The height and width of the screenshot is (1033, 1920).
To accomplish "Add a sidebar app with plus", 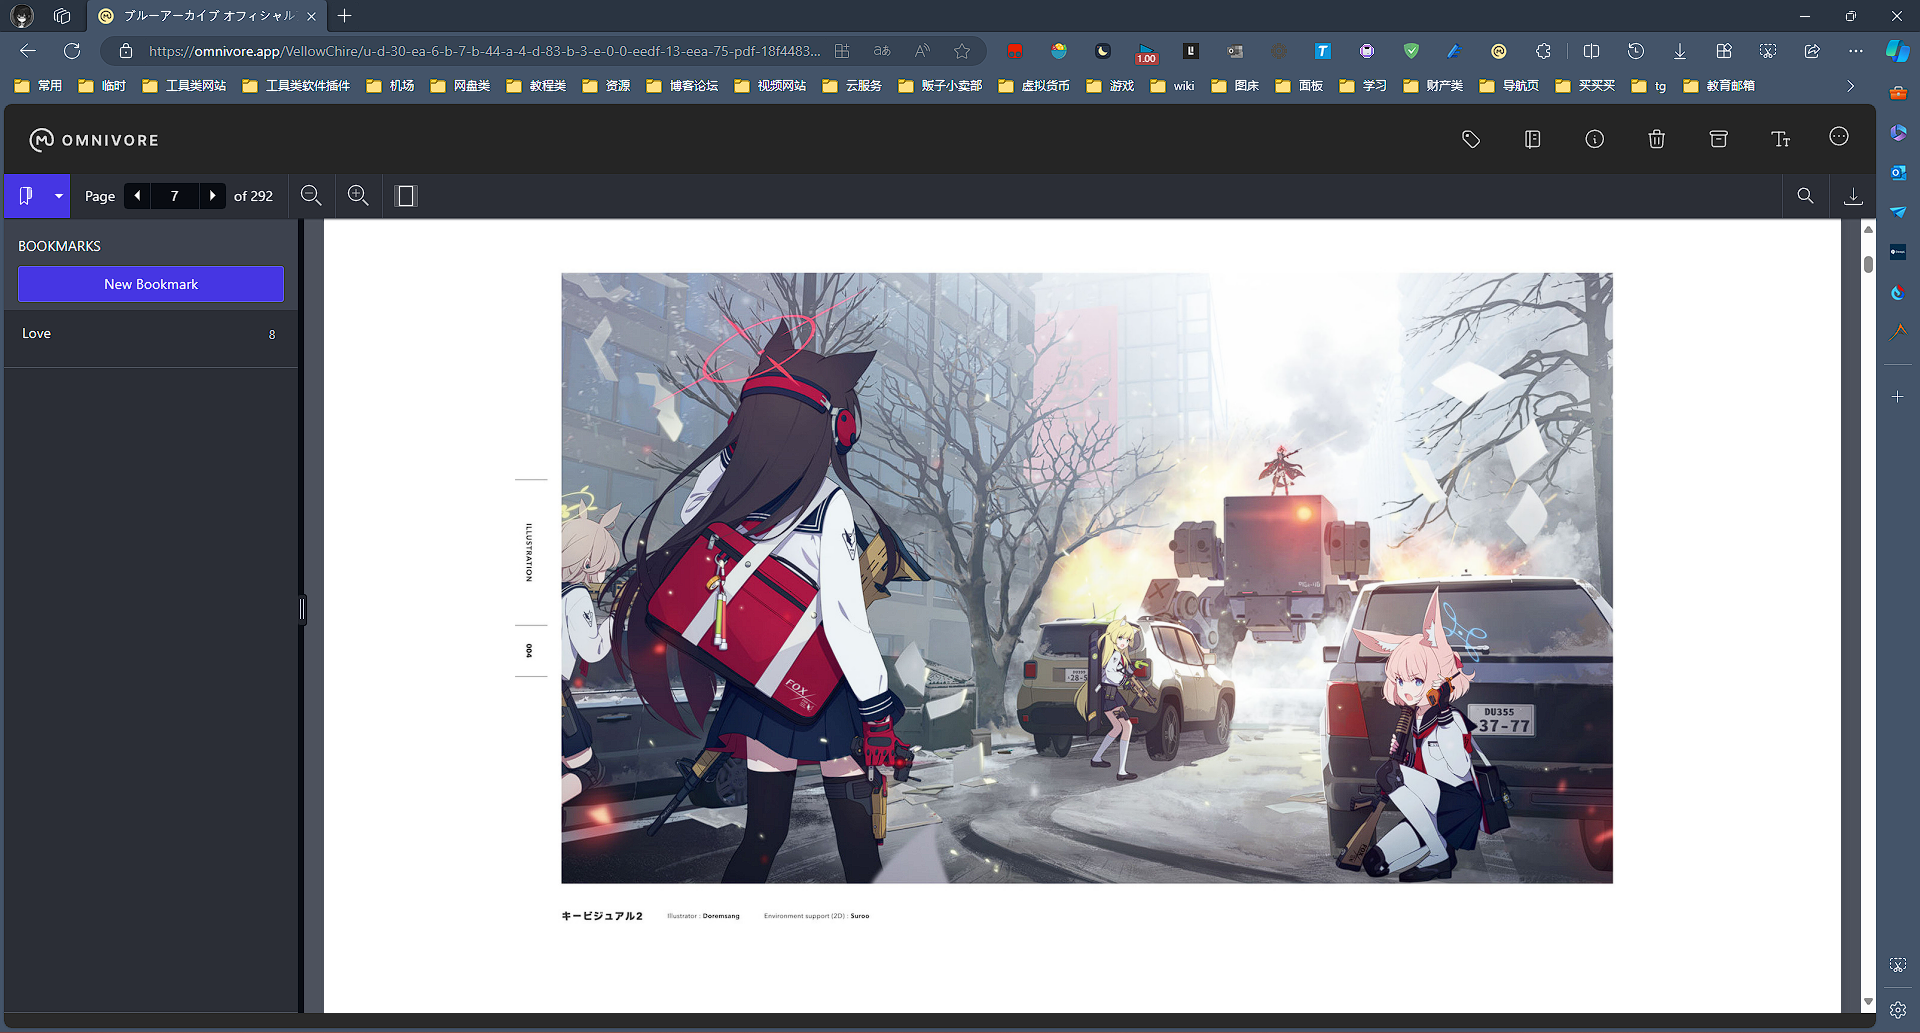I will [1898, 397].
